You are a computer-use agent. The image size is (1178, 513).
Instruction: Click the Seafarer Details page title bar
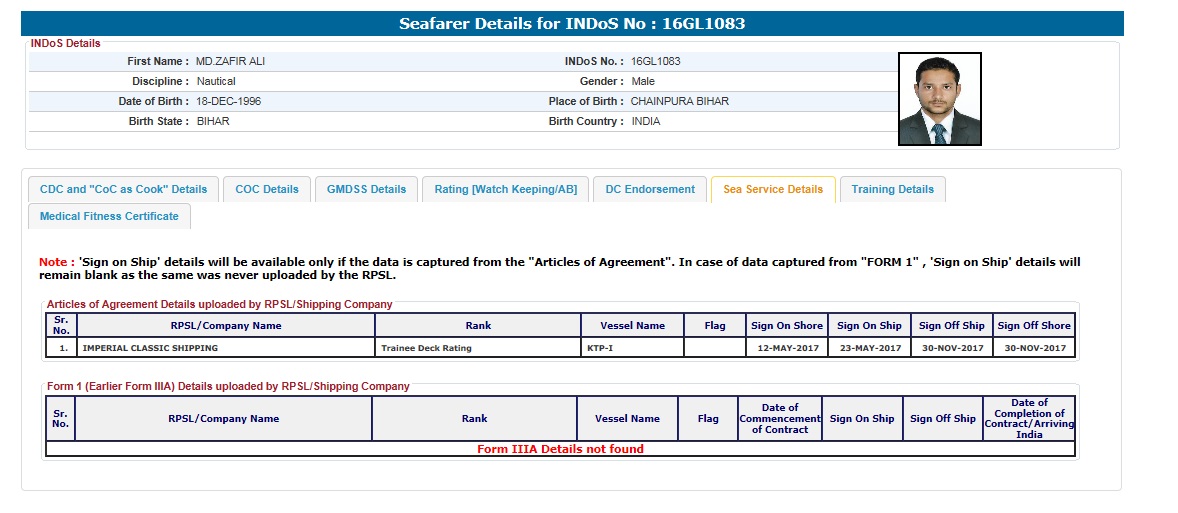point(572,24)
